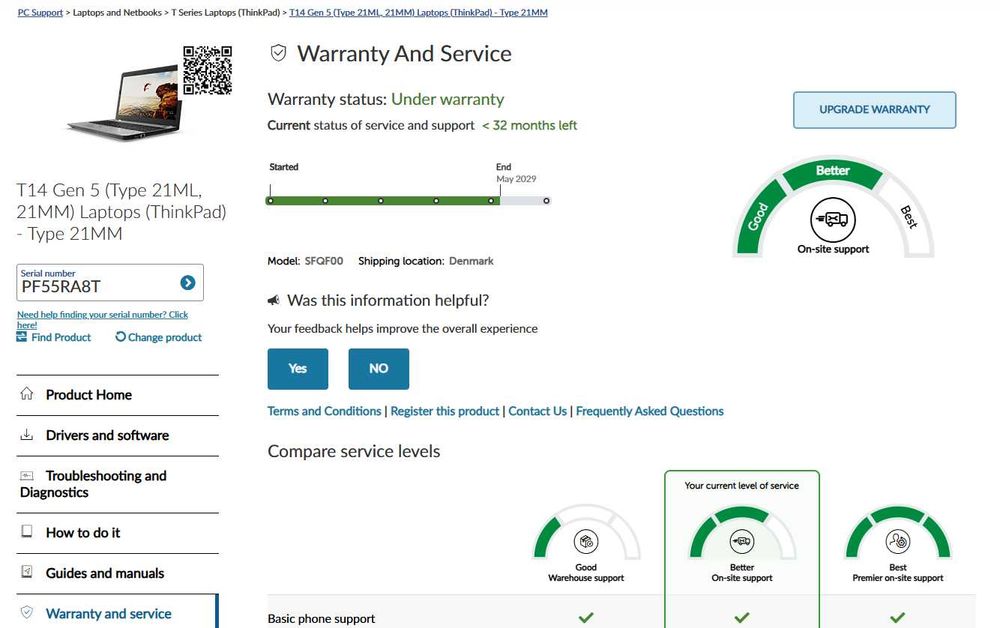
Task: Click Basic phone support checkmark under Good
Action: point(586,617)
